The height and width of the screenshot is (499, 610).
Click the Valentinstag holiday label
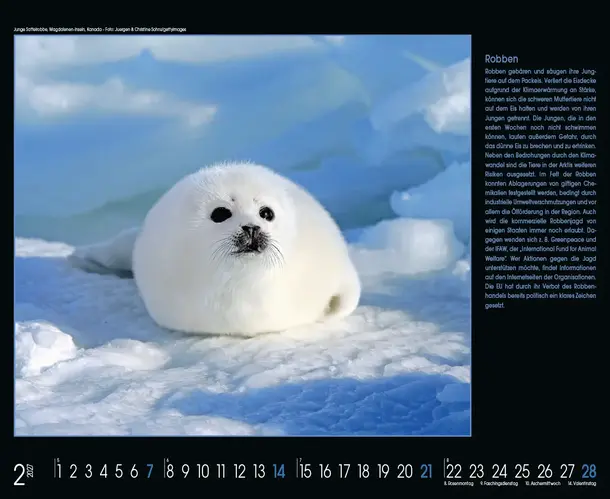(x=580, y=485)
